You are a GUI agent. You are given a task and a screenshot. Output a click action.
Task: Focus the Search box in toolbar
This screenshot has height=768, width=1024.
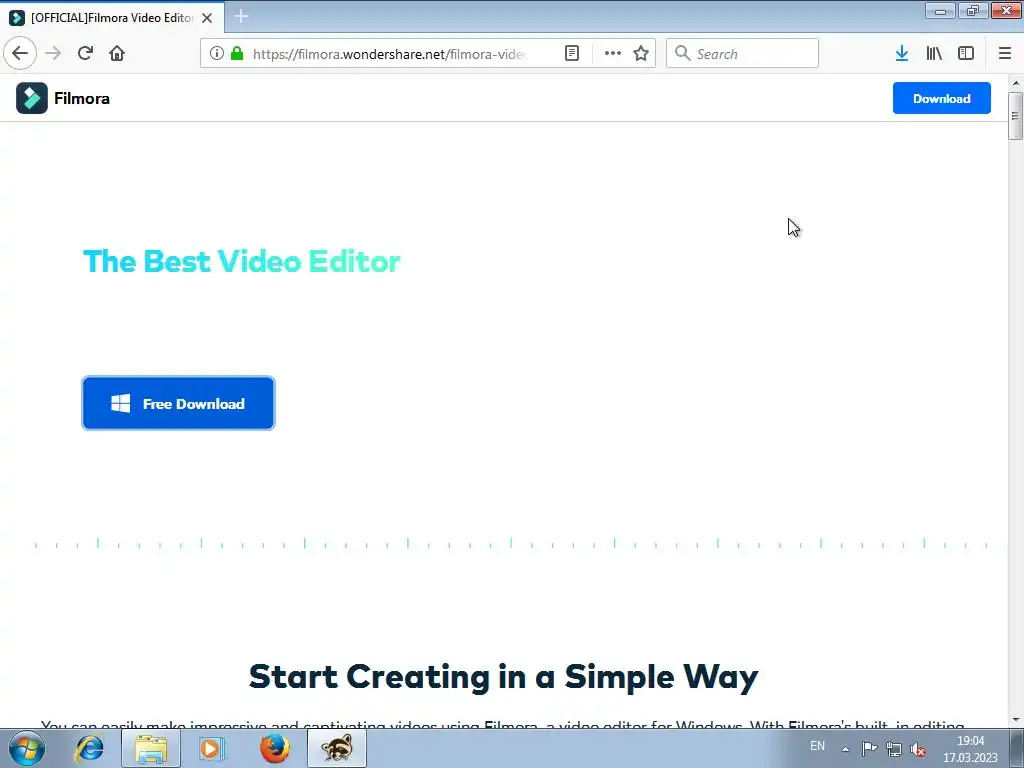pos(742,54)
